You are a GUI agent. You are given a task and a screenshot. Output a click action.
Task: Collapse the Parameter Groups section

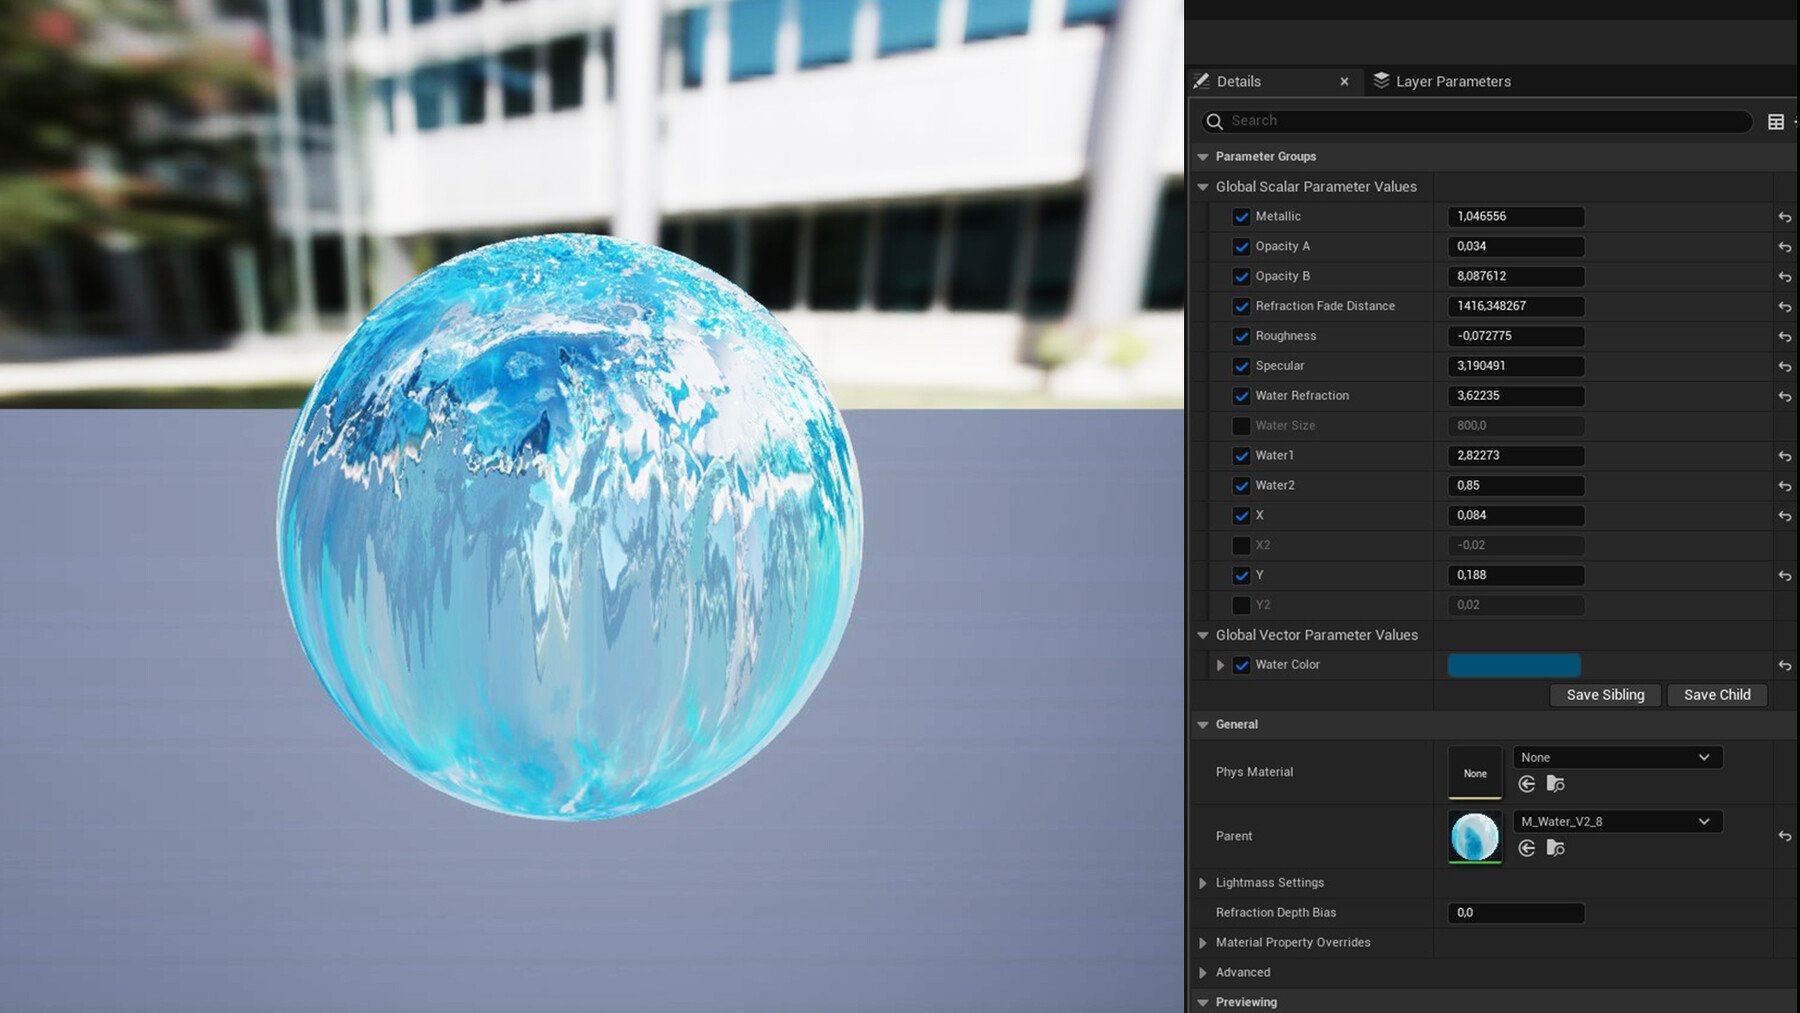1203,157
